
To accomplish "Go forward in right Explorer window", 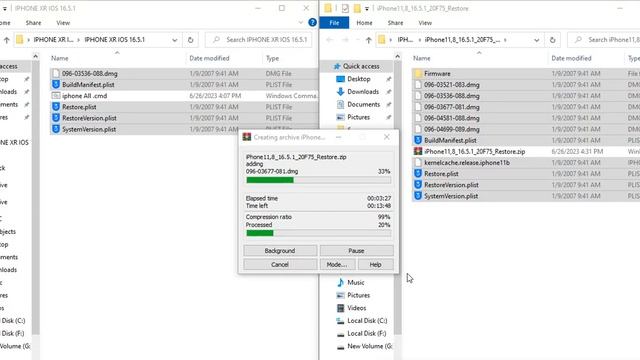I will (345, 40).
